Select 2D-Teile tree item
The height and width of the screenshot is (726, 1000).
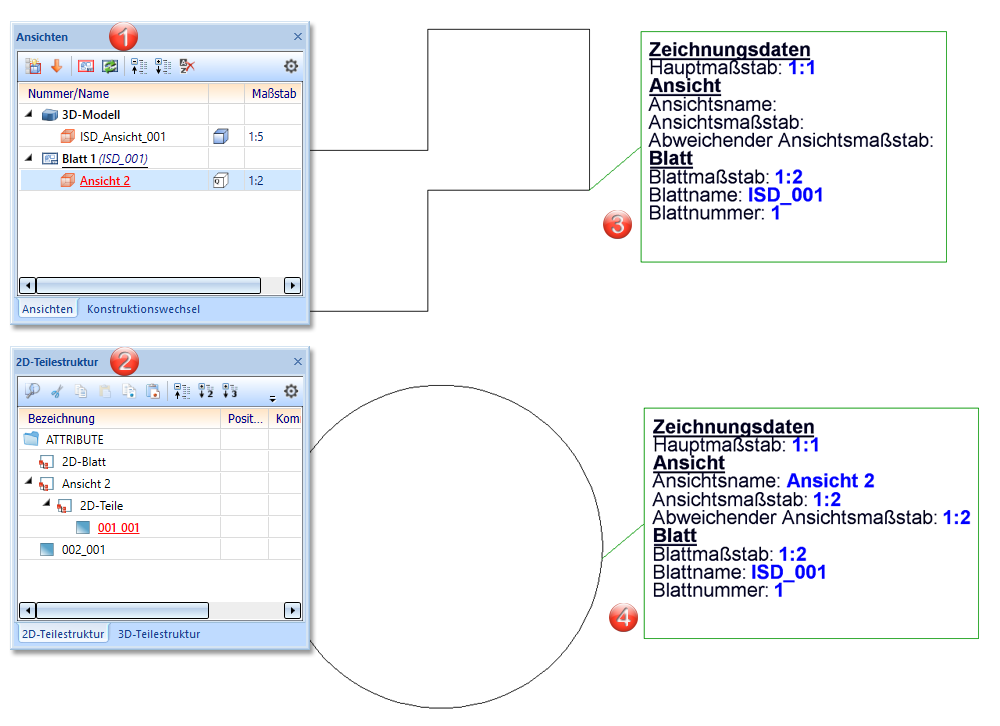click(101, 506)
